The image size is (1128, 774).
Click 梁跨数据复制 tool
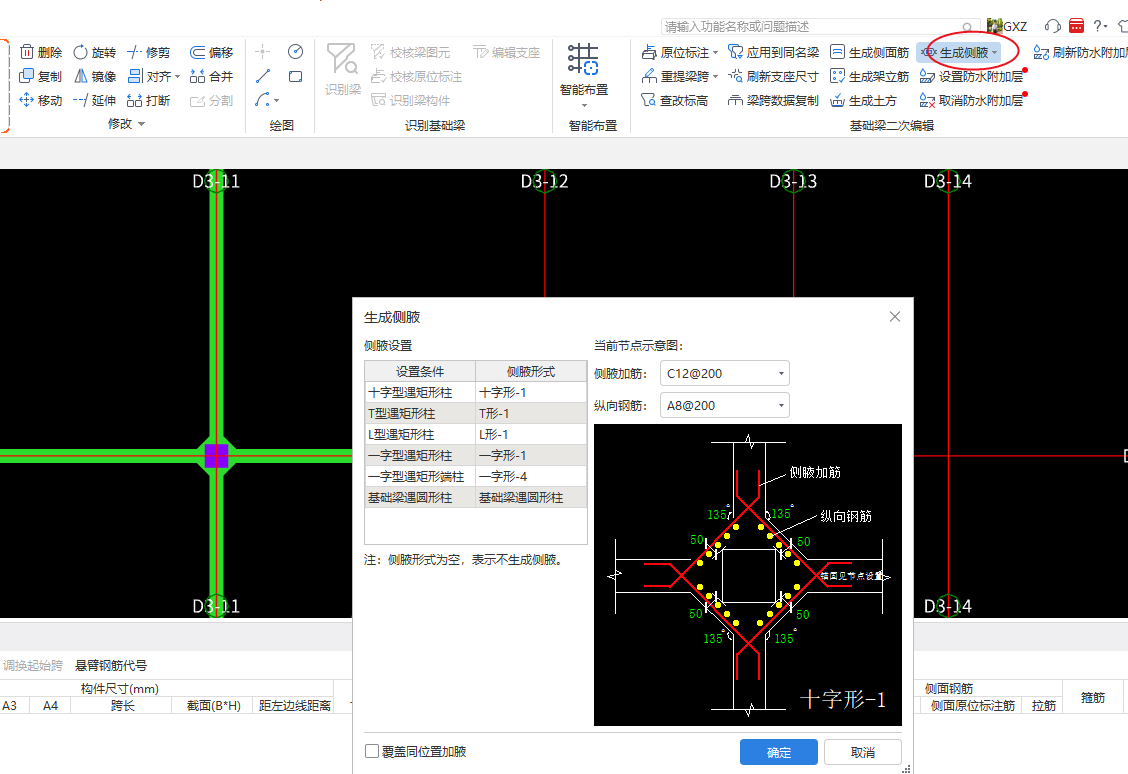coord(773,101)
